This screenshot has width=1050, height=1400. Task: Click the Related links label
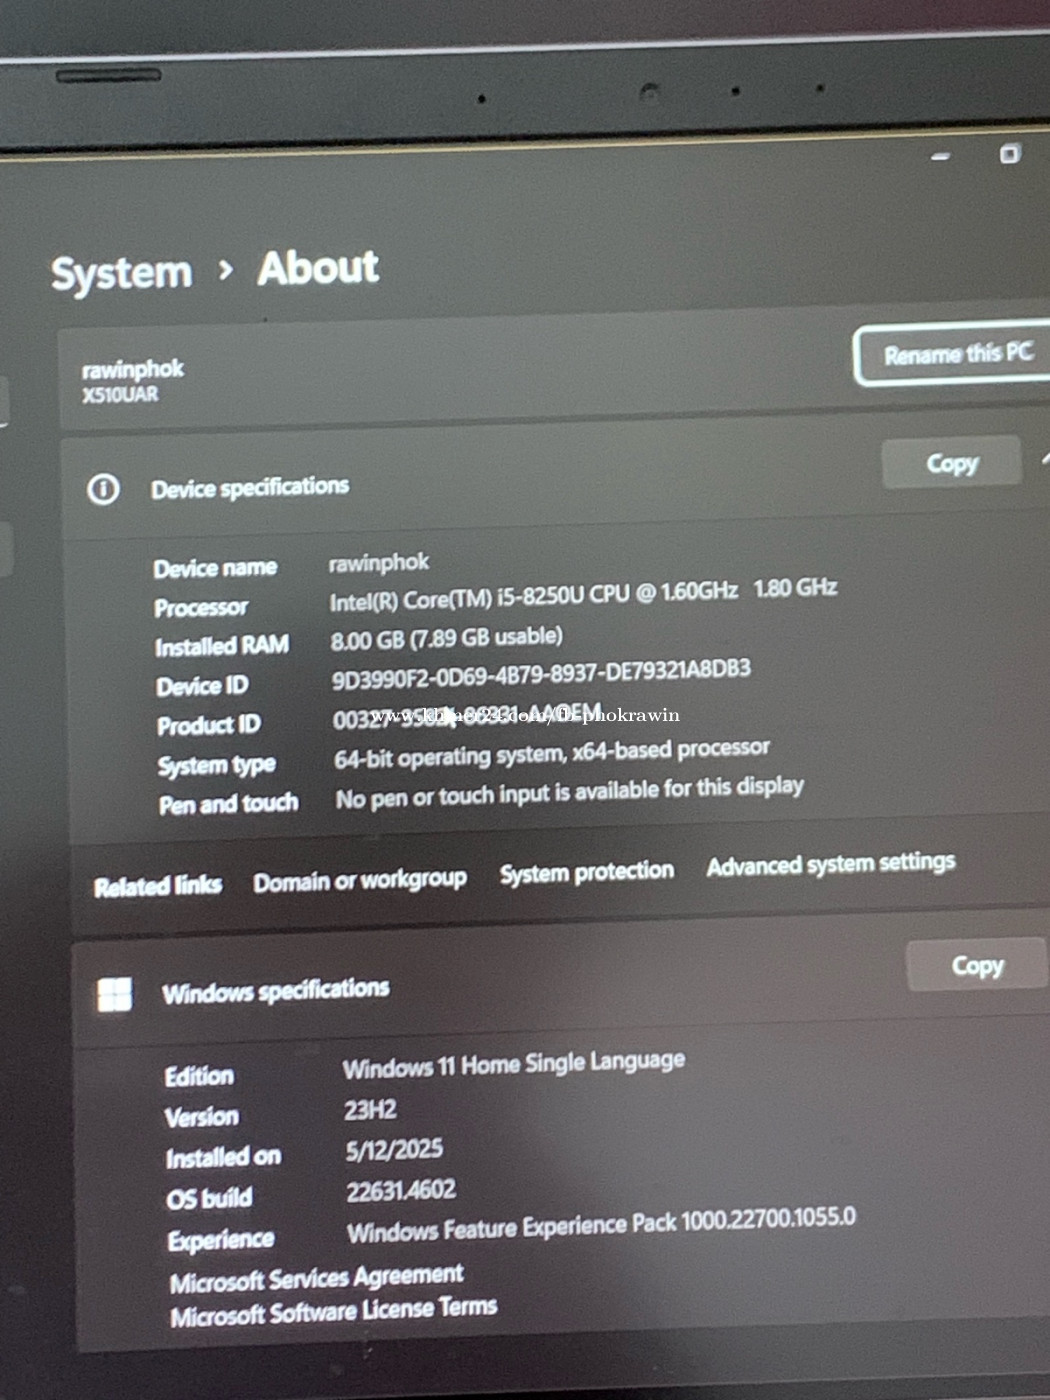tap(158, 885)
